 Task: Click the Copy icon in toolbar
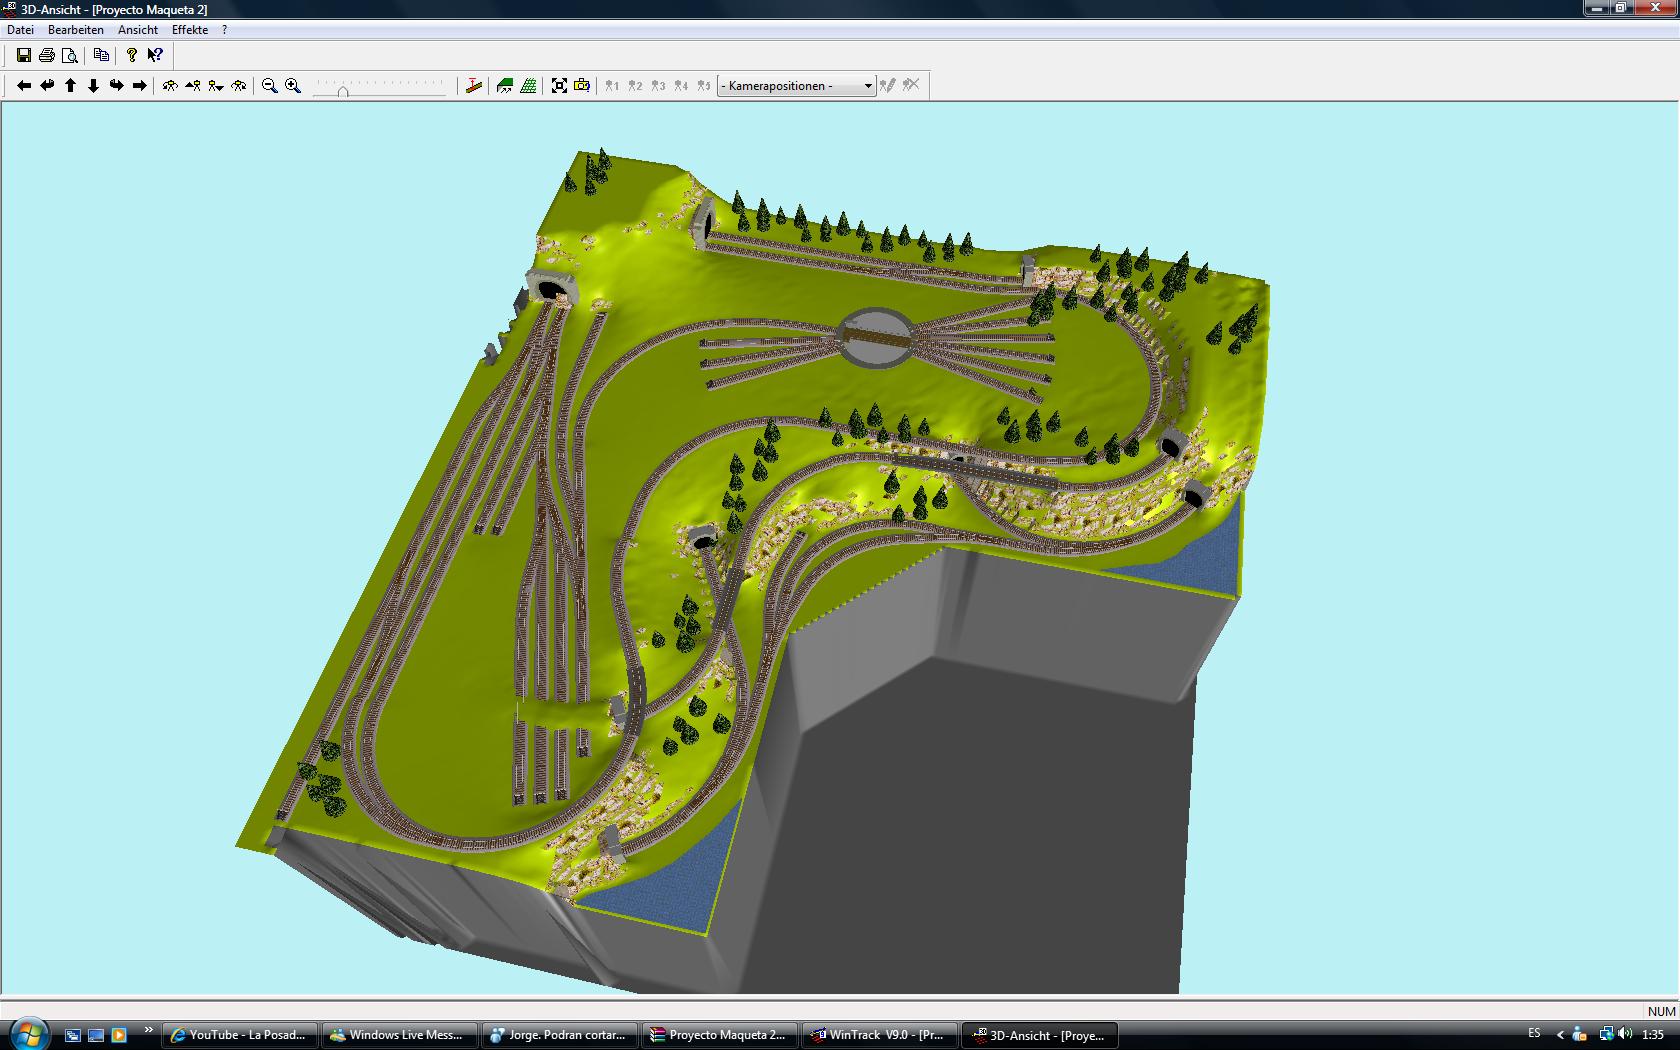click(101, 55)
